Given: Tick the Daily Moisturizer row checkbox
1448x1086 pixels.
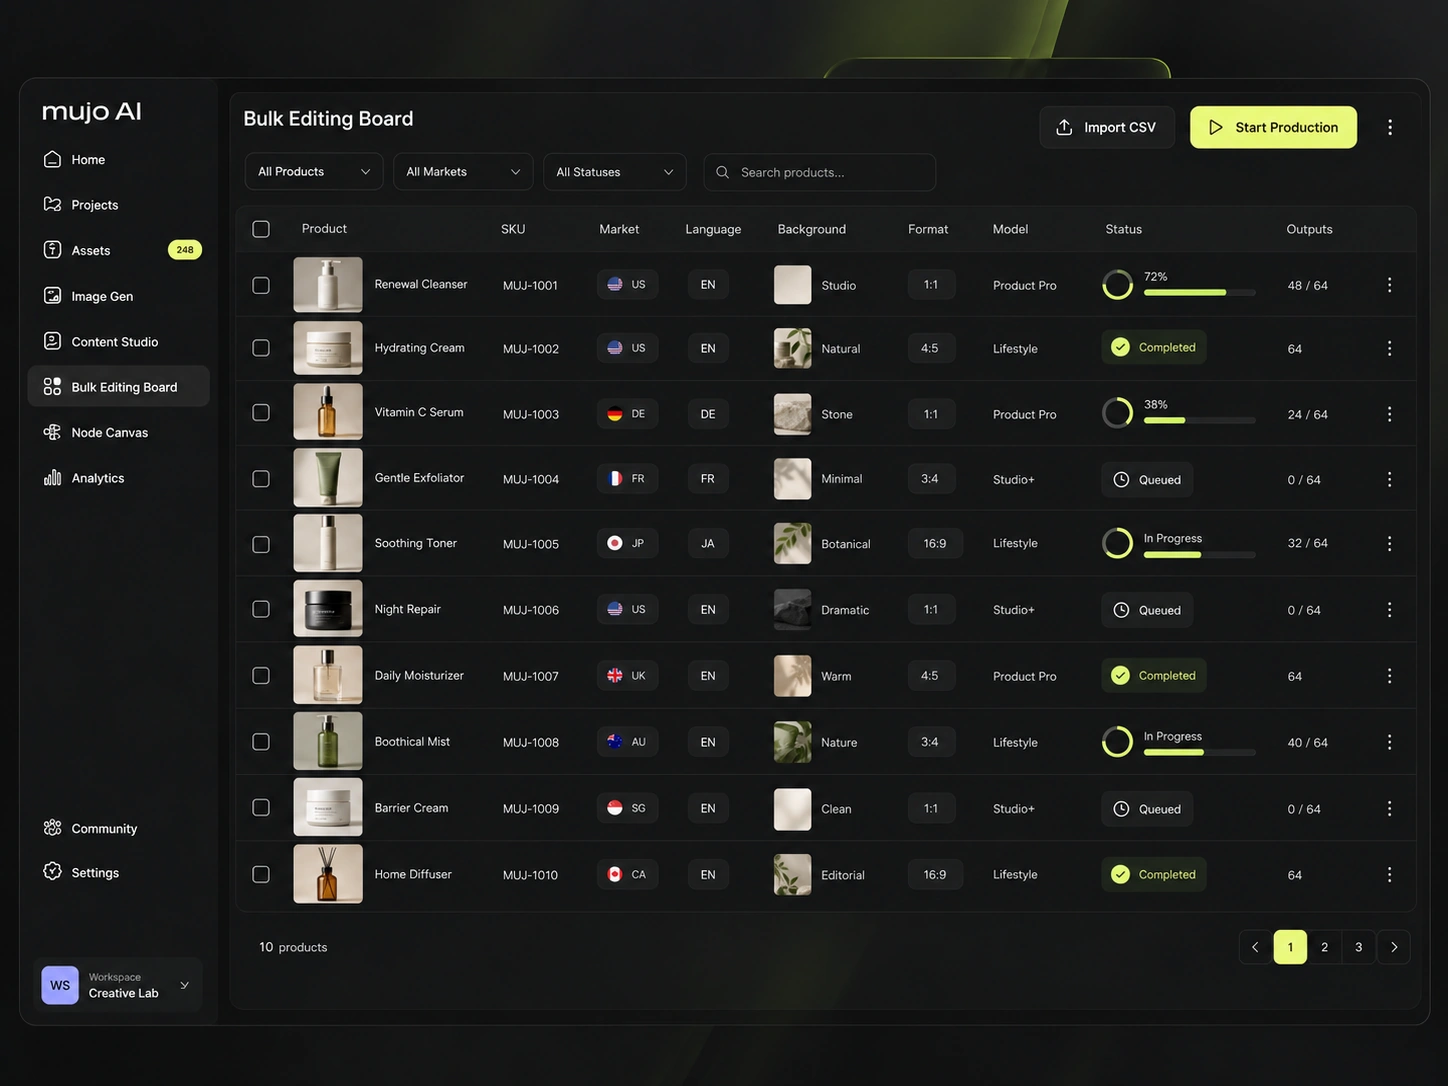Looking at the screenshot, I should tap(261, 676).
